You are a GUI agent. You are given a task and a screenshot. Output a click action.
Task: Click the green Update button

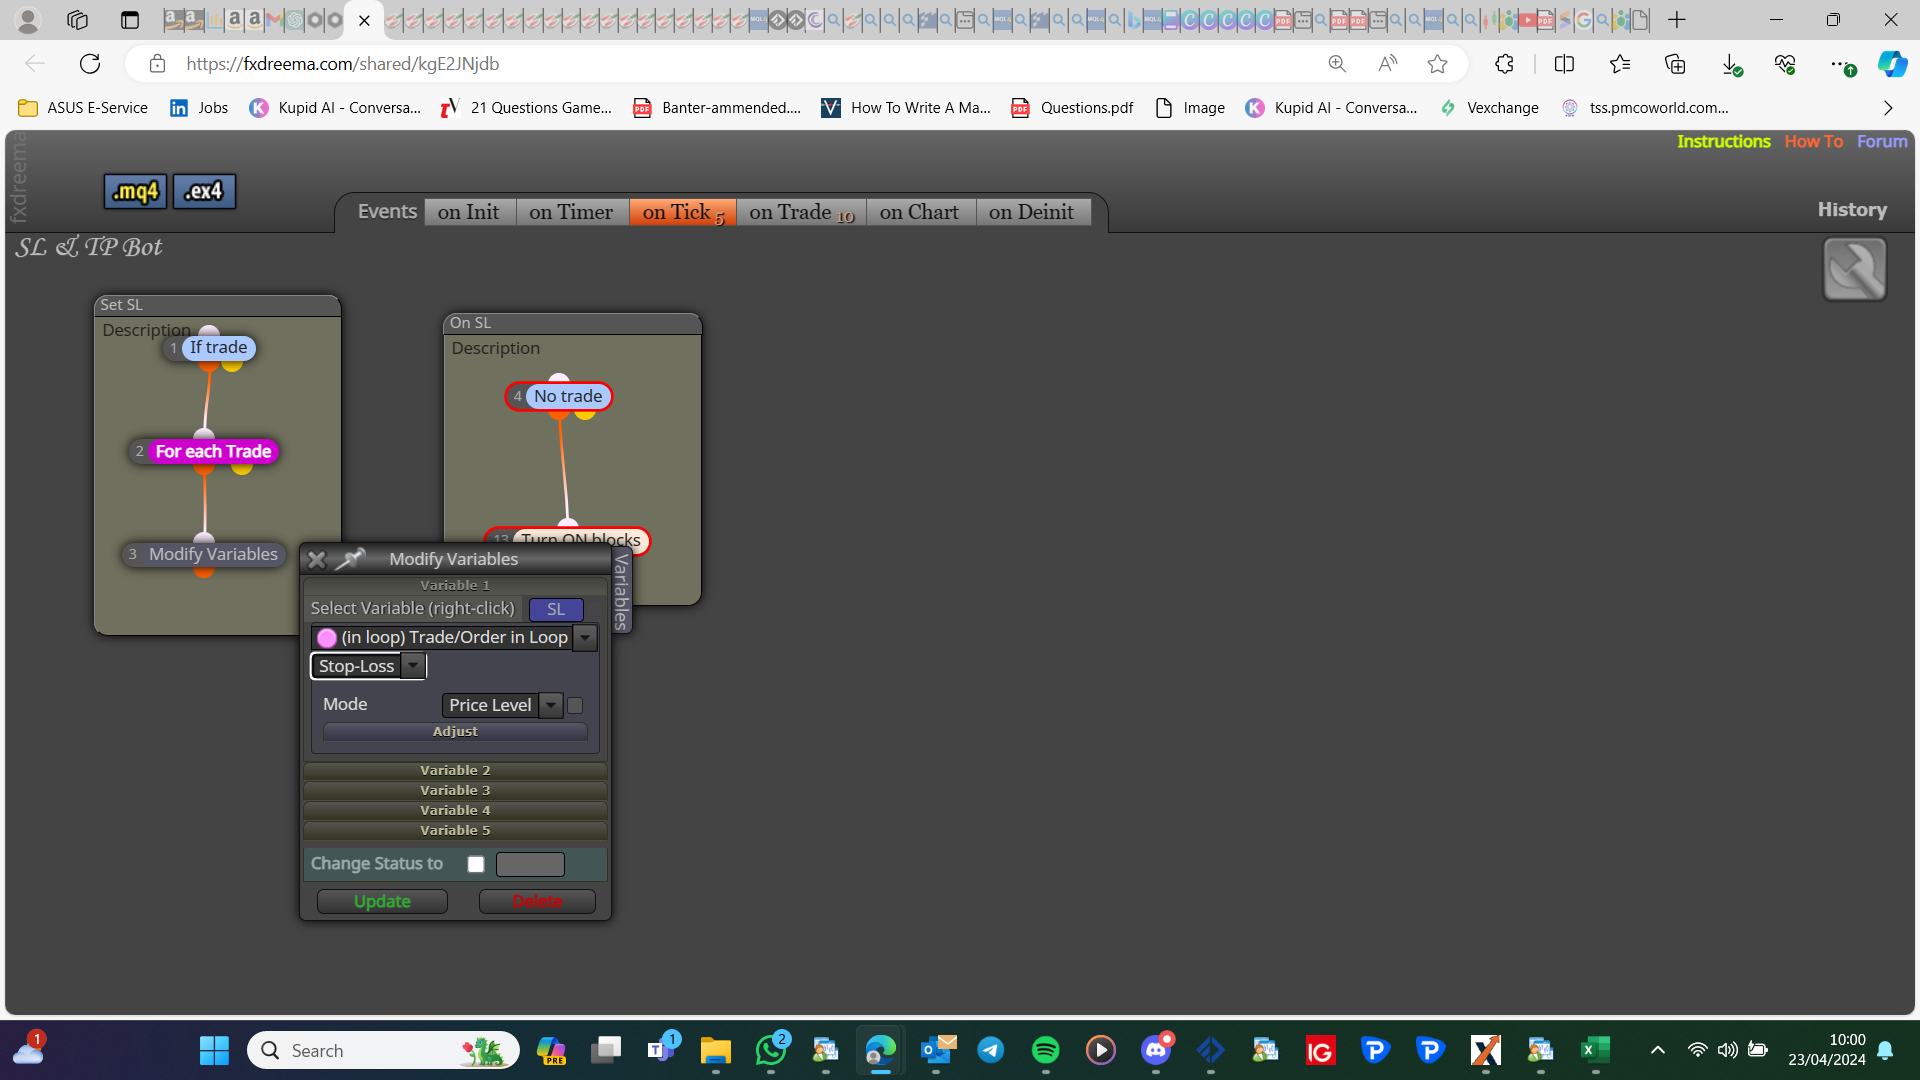point(382,902)
